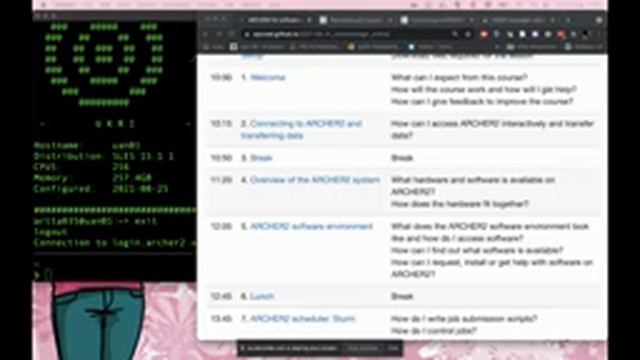Open Overview of the ARCHER2 system link
The width and height of the screenshot is (640, 360).
pos(315,180)
